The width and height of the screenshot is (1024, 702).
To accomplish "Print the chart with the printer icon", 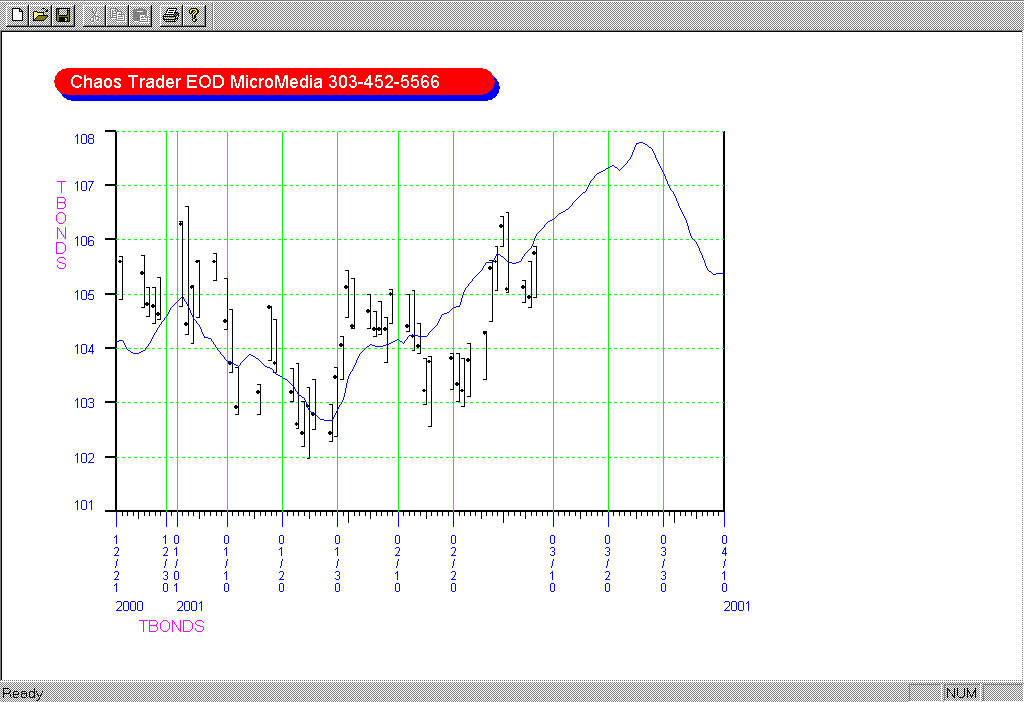I will click(171, 15).
